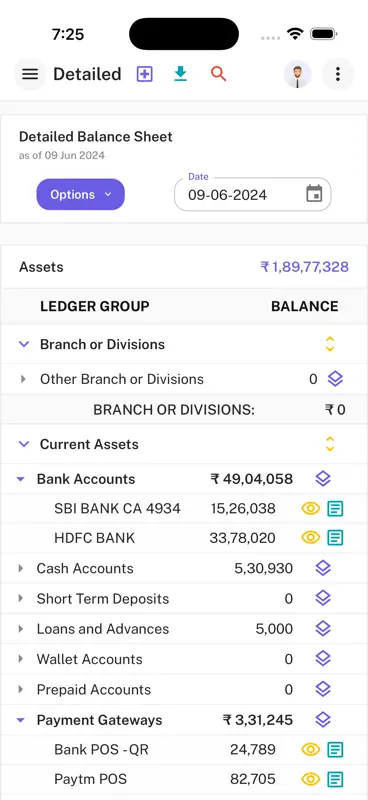Click the layers icon beside Bank Accounts
This screenshot has width=368, height=800.
[x=323, y=479]
